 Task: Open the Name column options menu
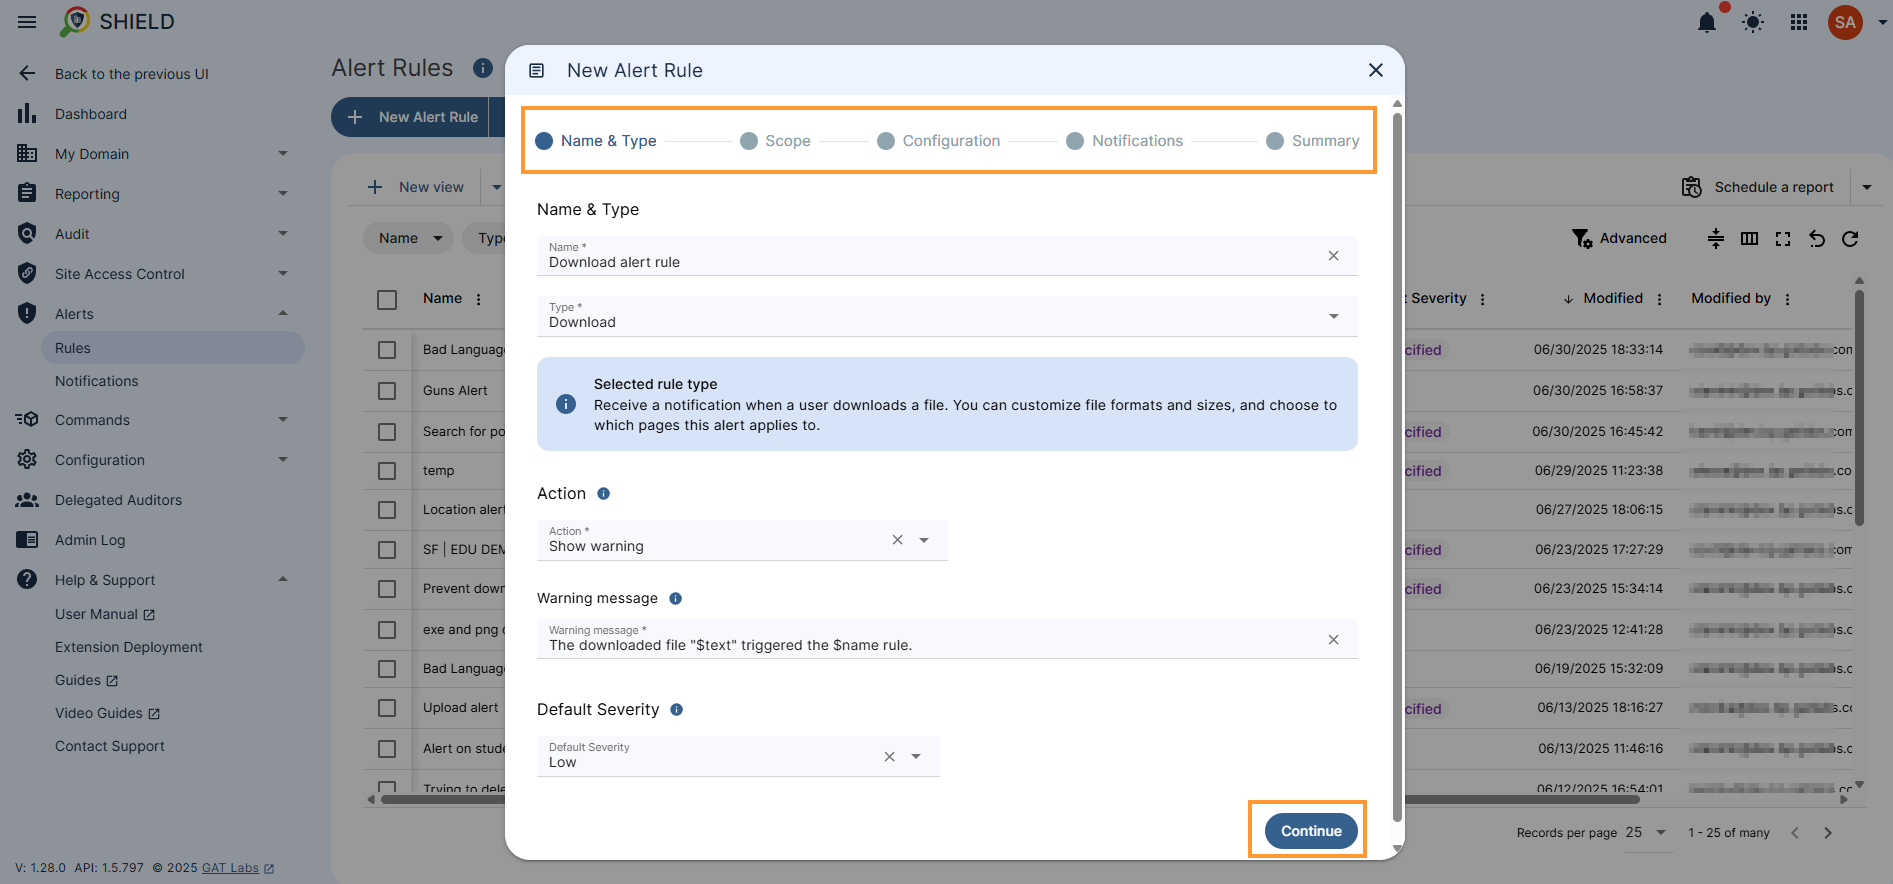478,299
